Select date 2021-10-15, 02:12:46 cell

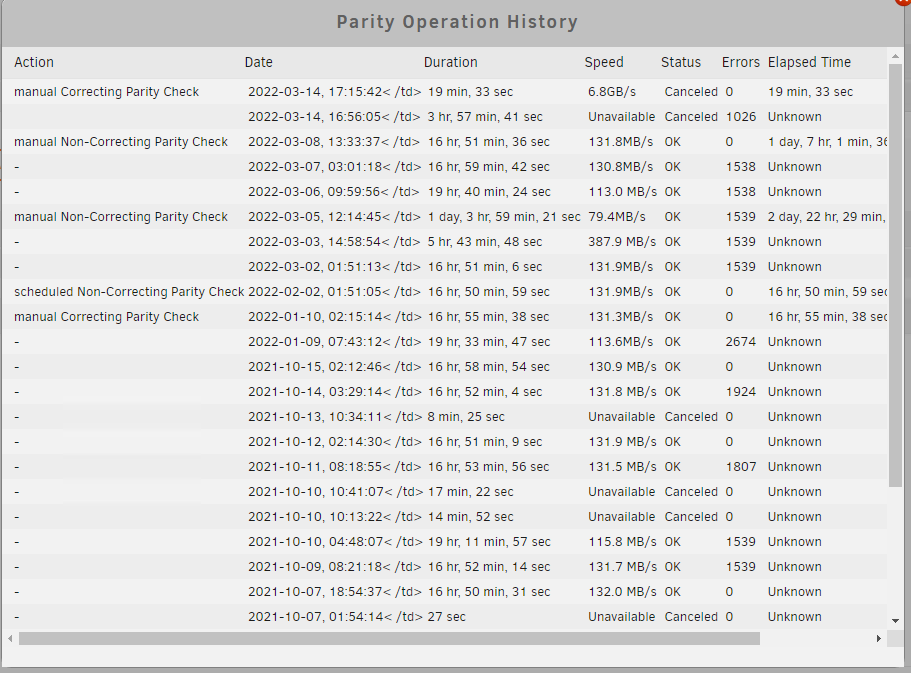pos(334,367)
